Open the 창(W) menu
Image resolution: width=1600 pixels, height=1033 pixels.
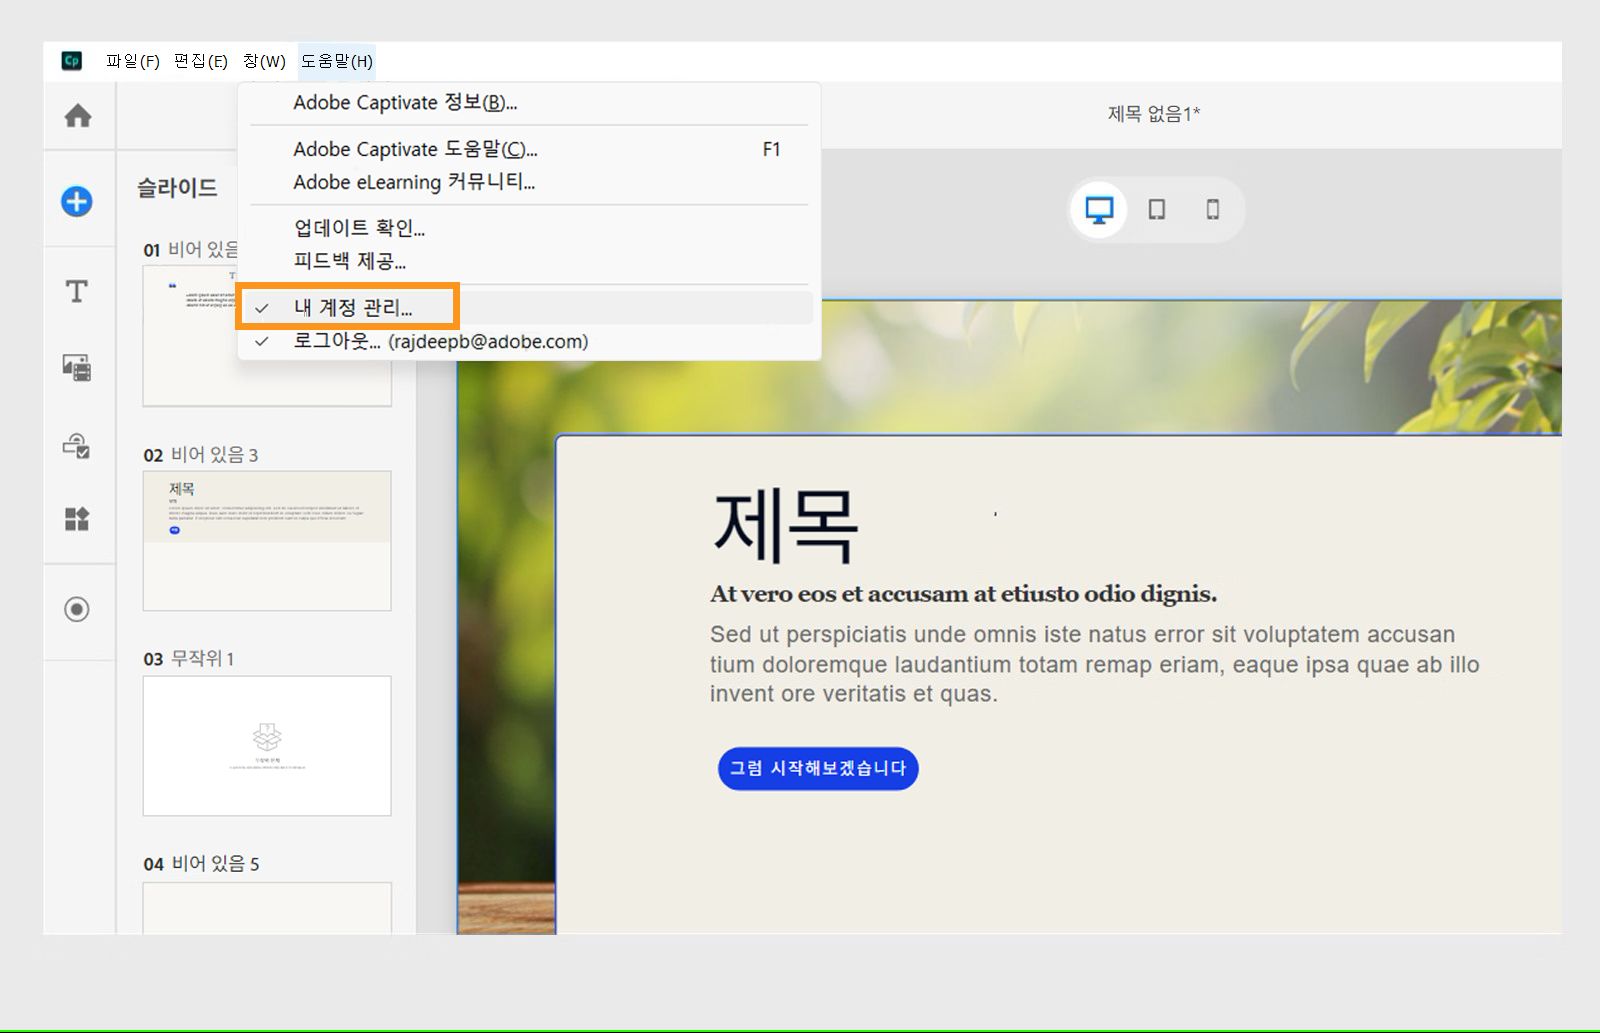[x=264, y=61]
